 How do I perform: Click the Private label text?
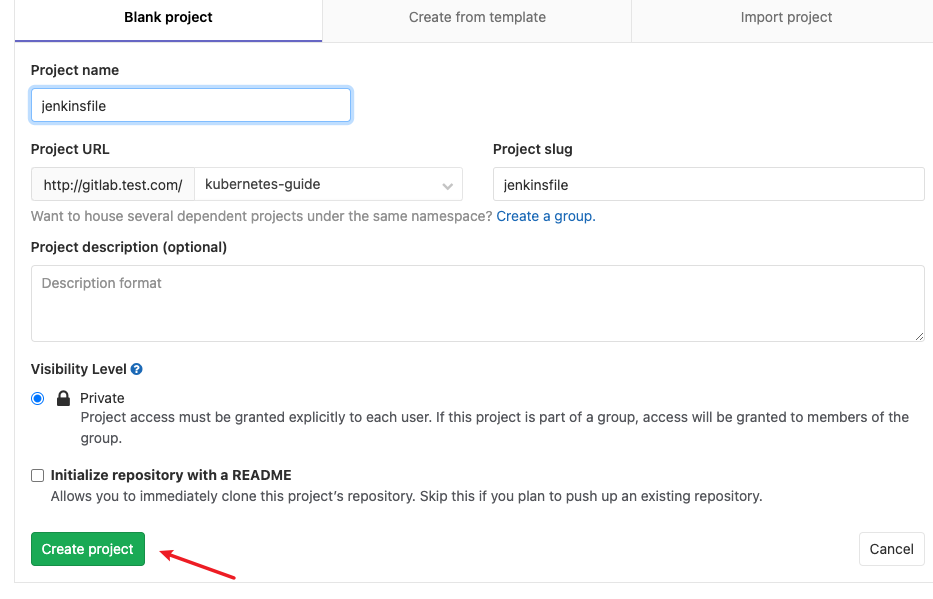coord(102,398)
